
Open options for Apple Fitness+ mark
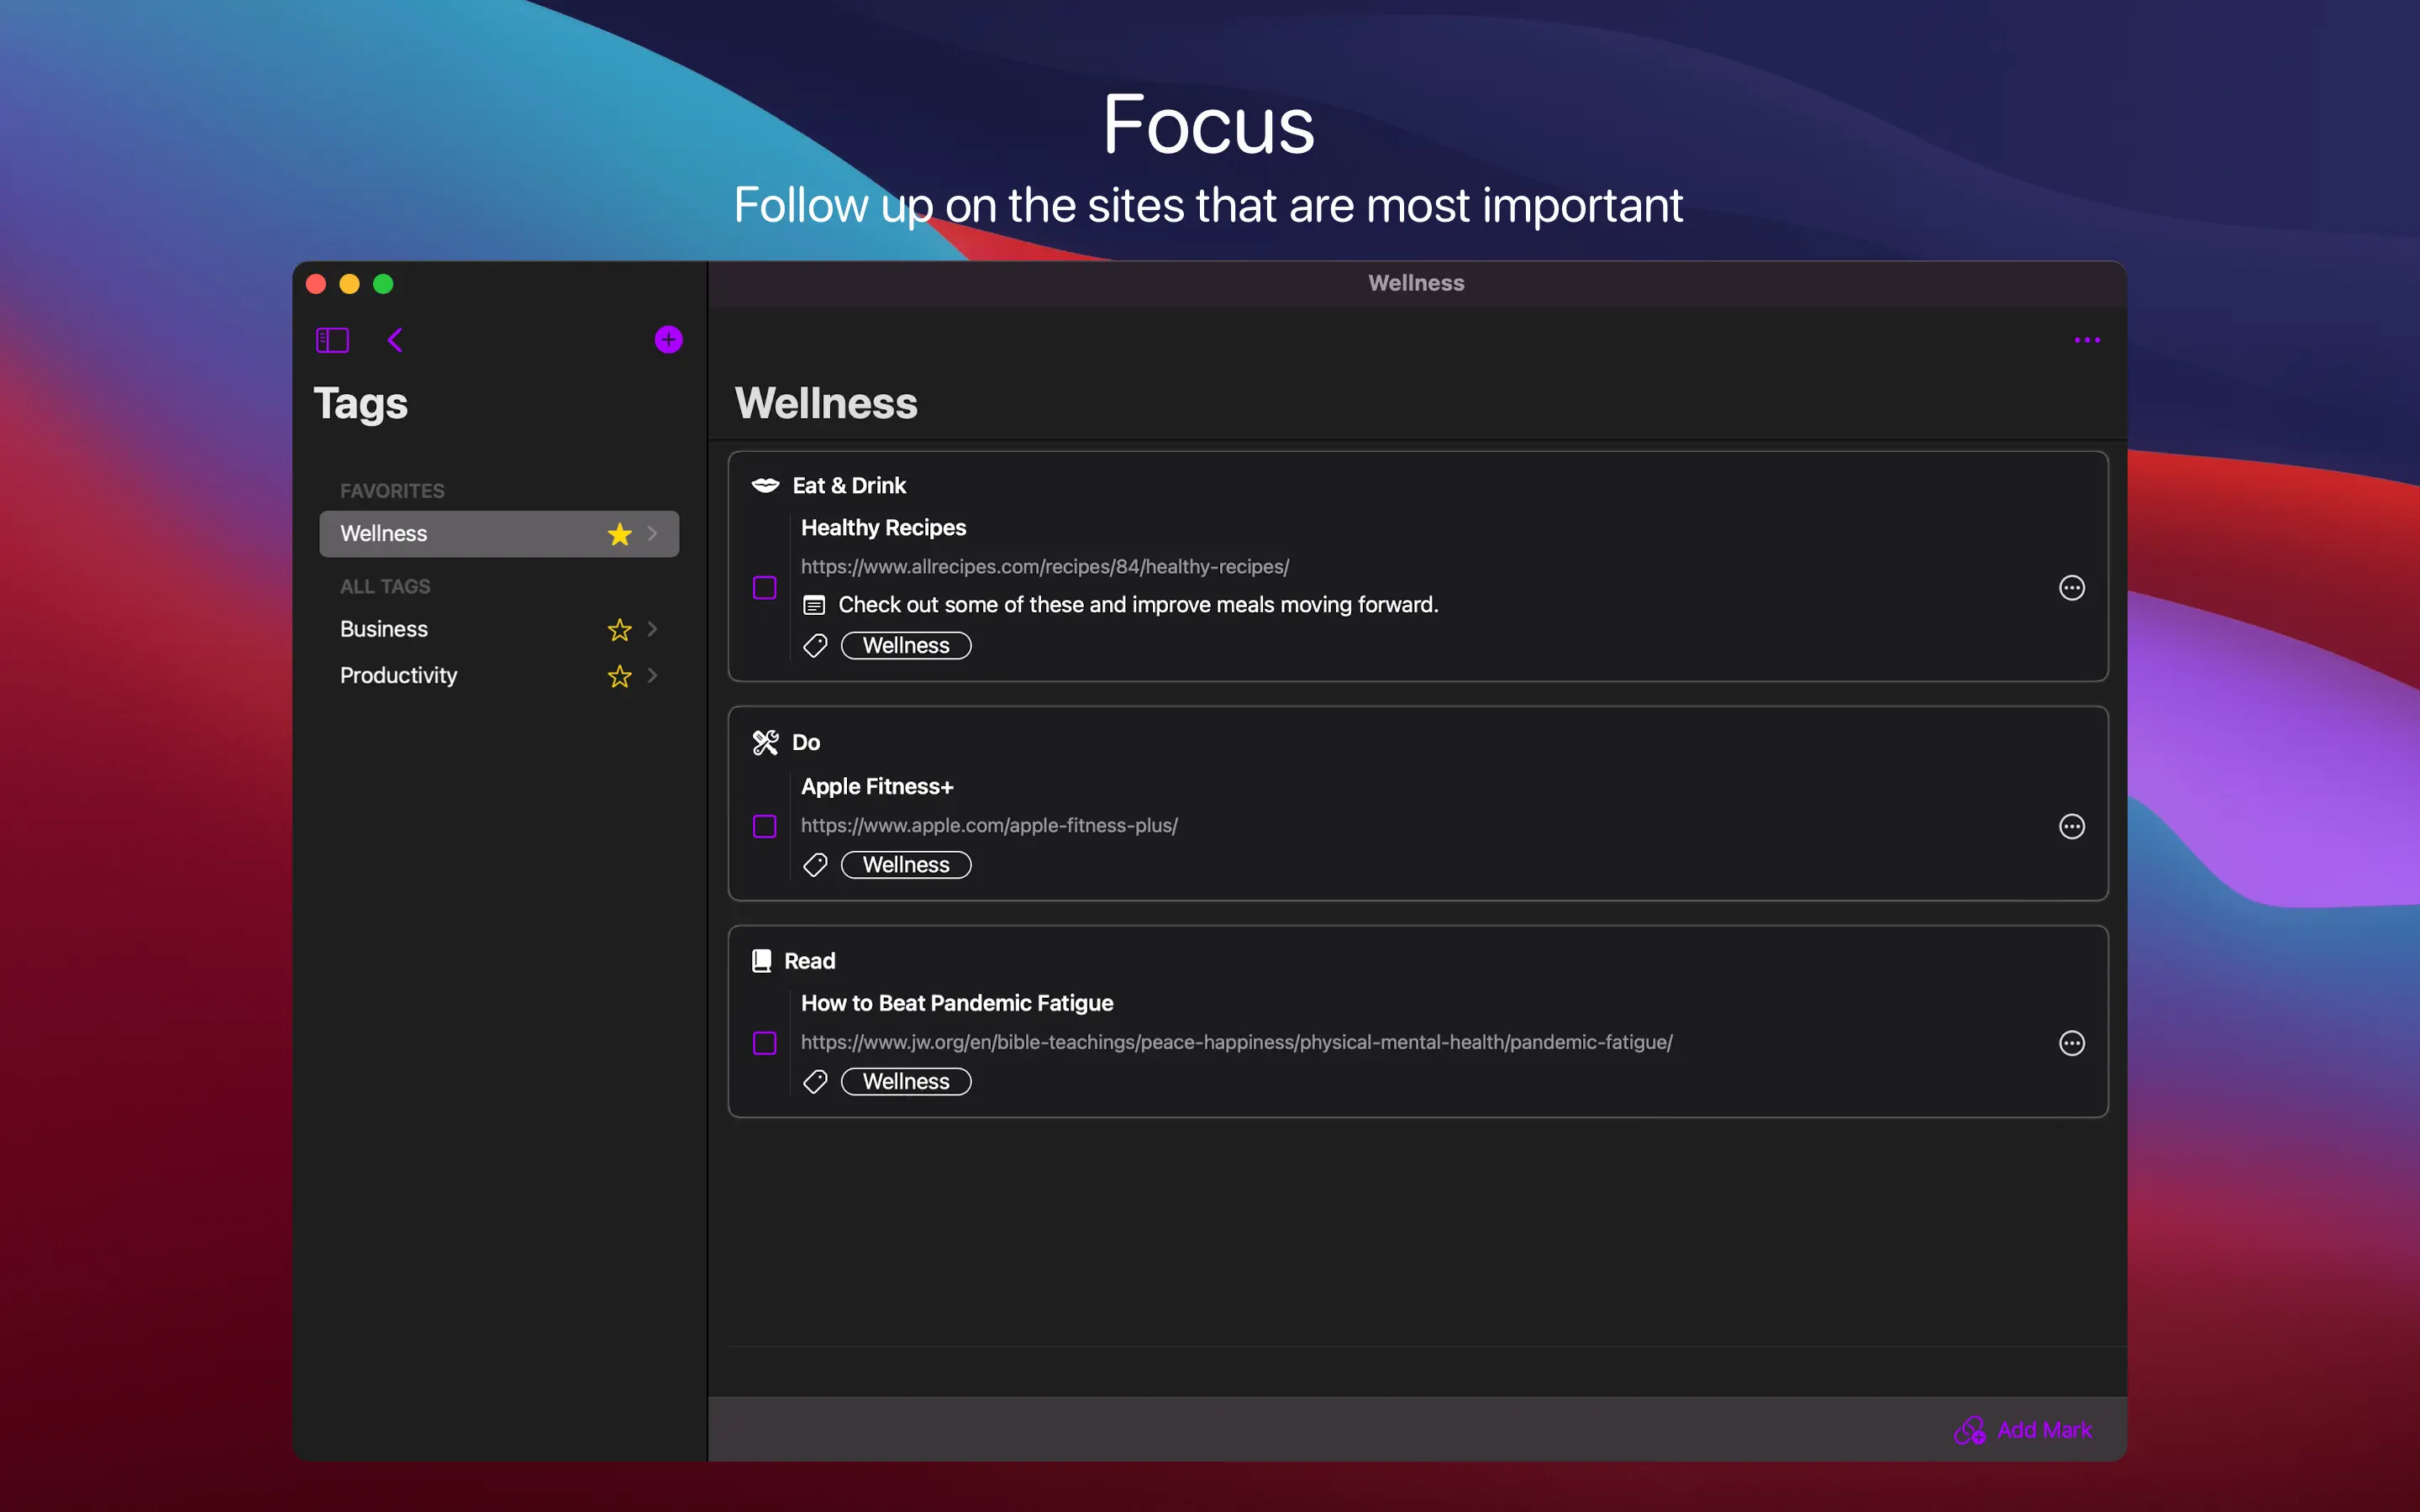pos(2071,826)
